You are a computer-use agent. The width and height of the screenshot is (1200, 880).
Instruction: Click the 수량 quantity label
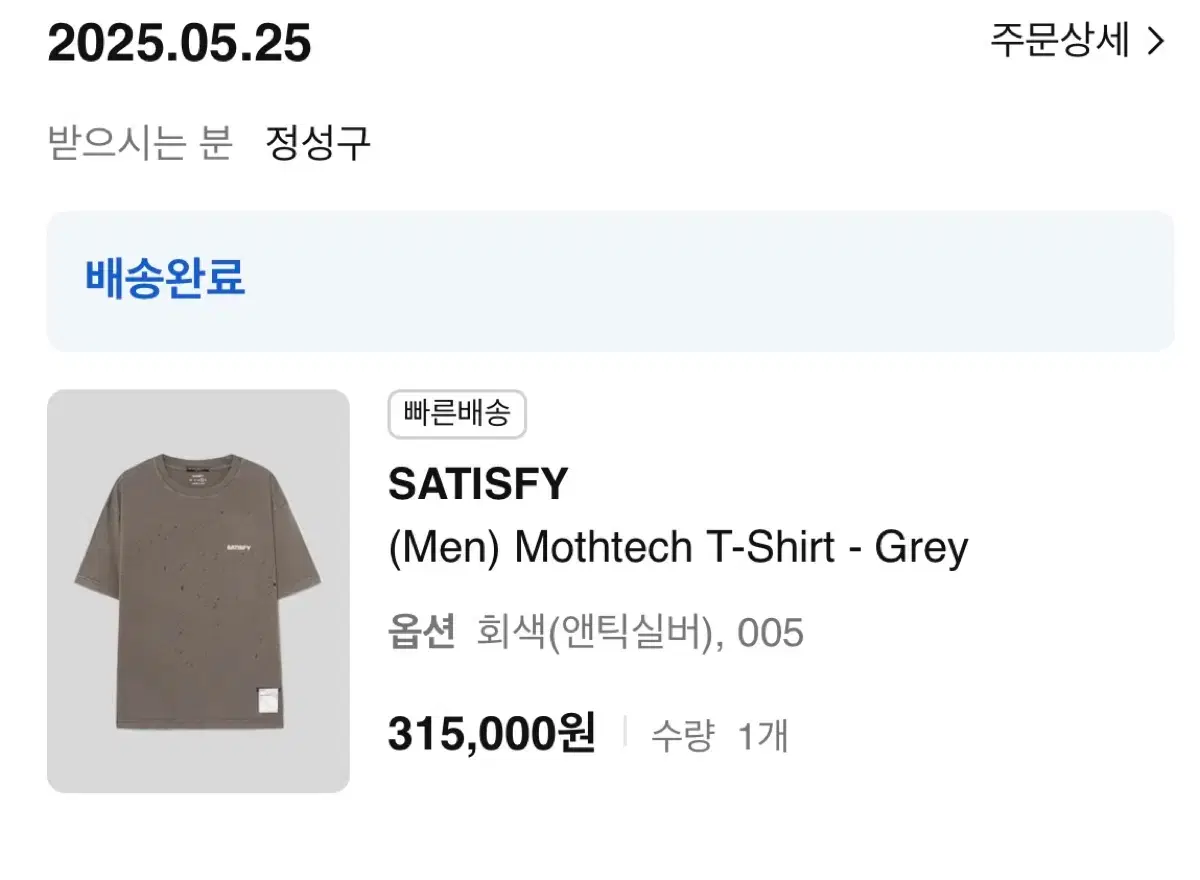pos(682,736)
